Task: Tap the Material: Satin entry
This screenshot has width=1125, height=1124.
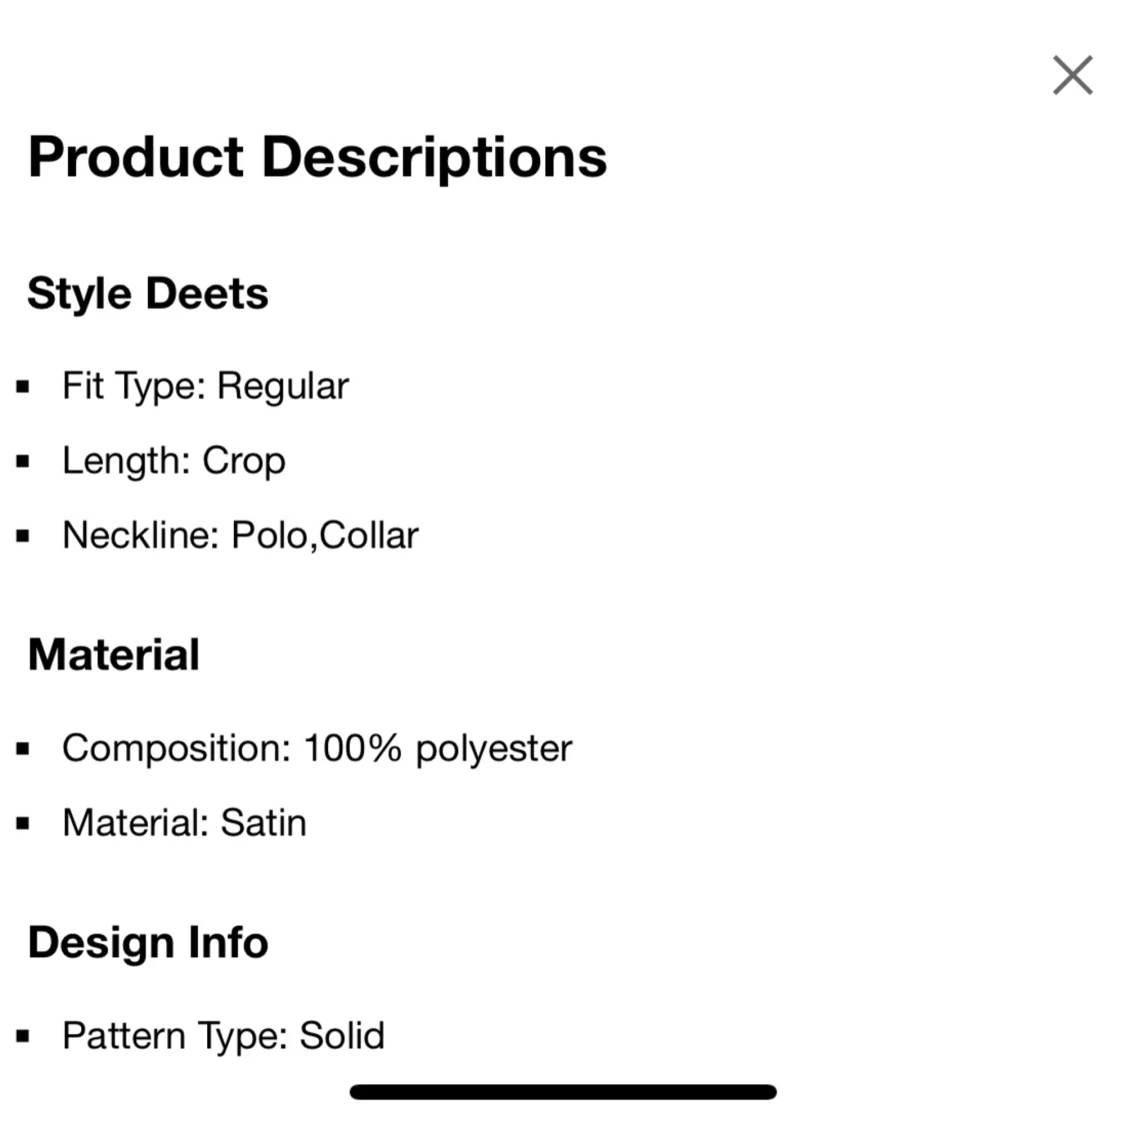Action: click(184, 823)
